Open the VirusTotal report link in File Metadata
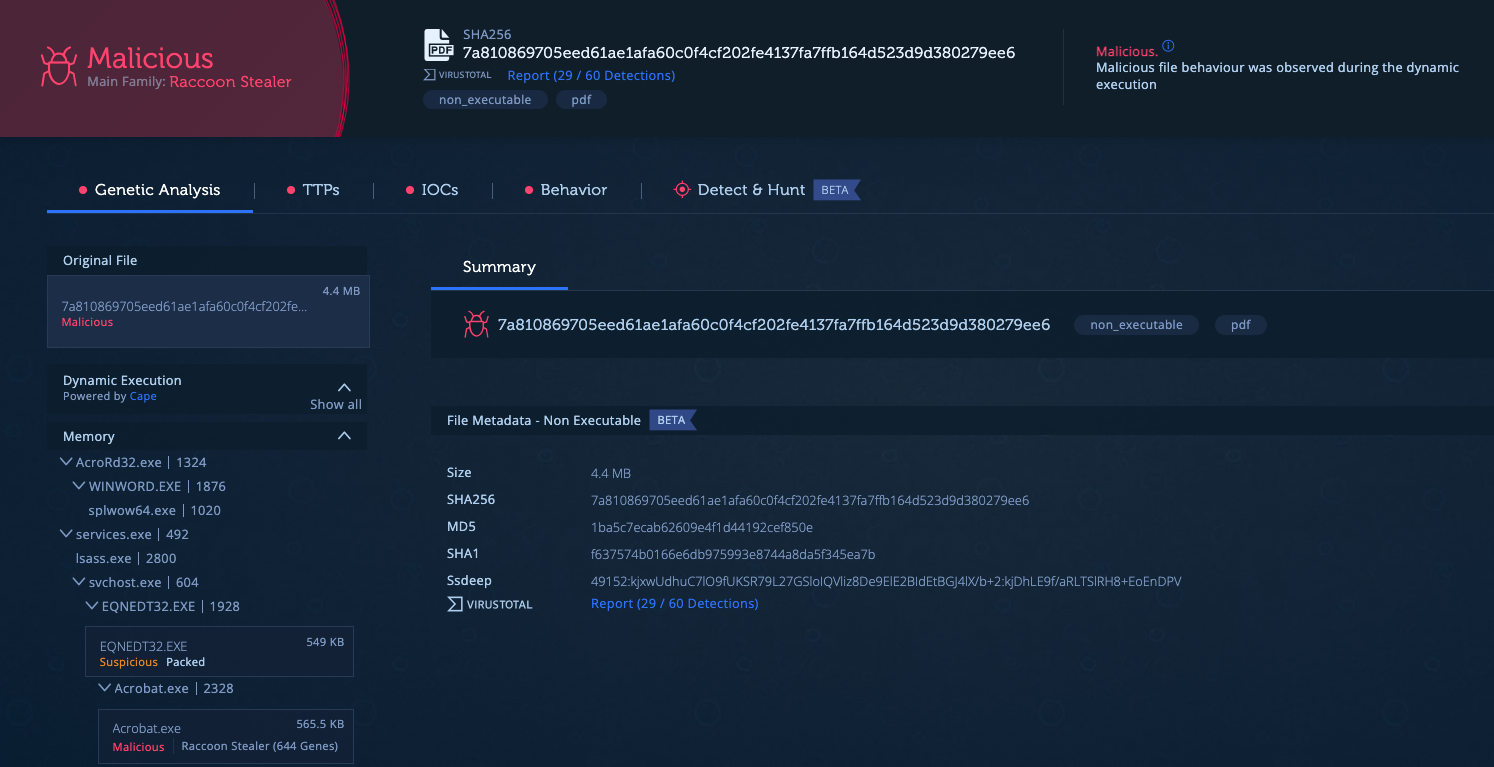This screenshot has height=767, width=1494. point(675,604)
